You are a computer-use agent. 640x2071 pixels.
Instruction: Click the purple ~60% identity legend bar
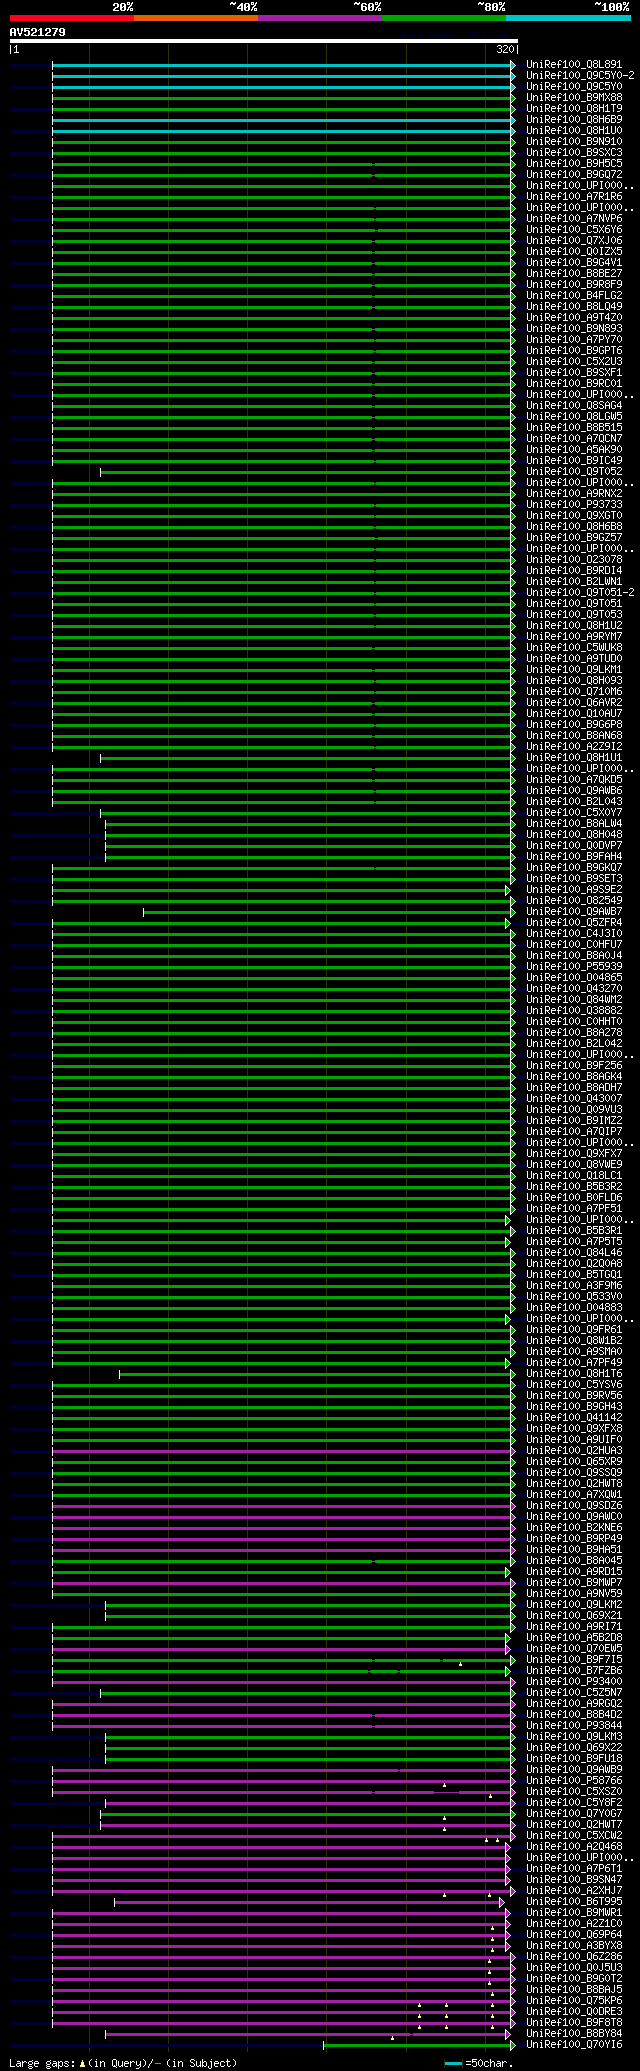[x=319, y=18]
